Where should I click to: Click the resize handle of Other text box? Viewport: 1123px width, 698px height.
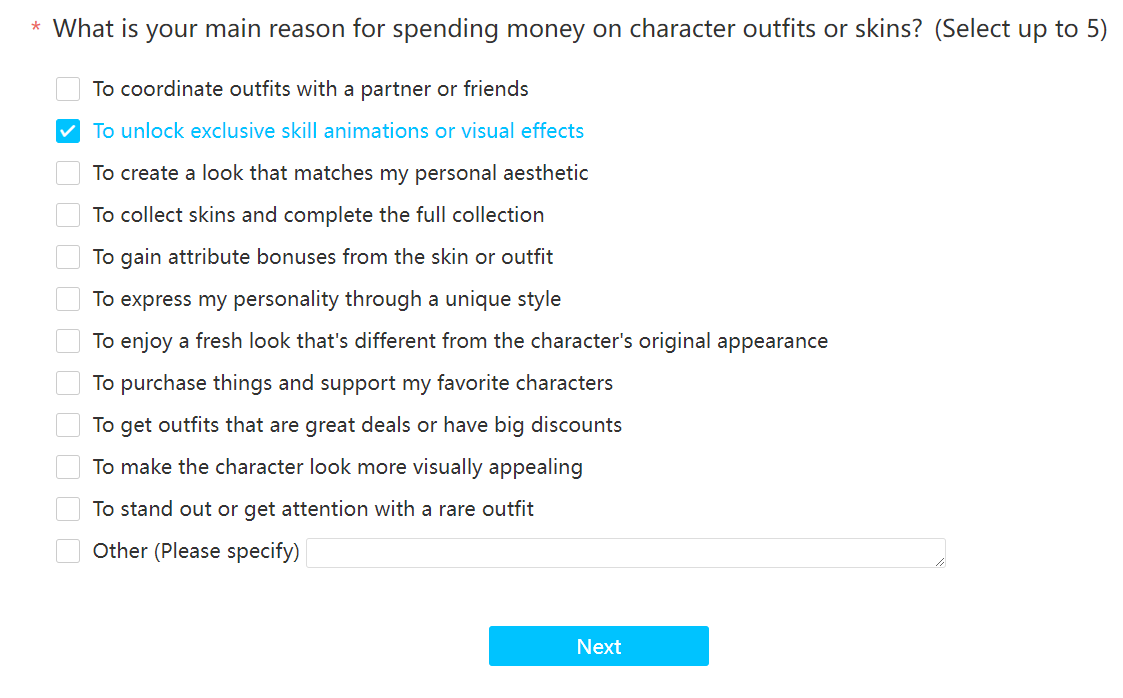click(940, 562)
